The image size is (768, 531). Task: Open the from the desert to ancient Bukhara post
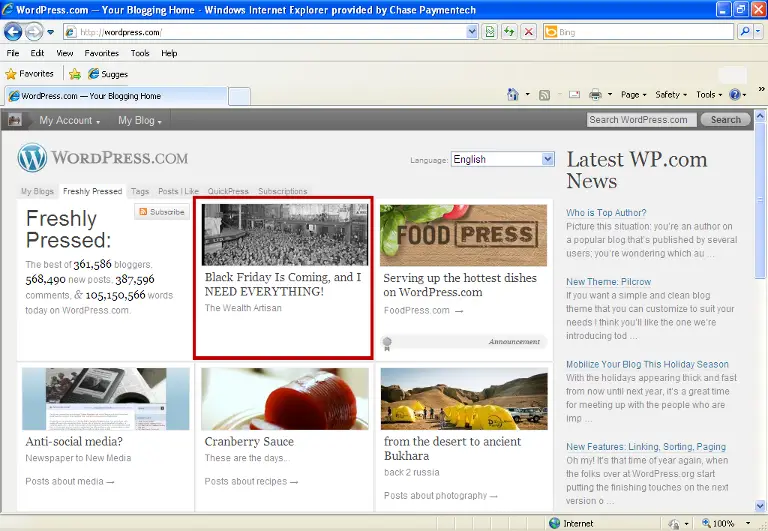coord(452,448)
